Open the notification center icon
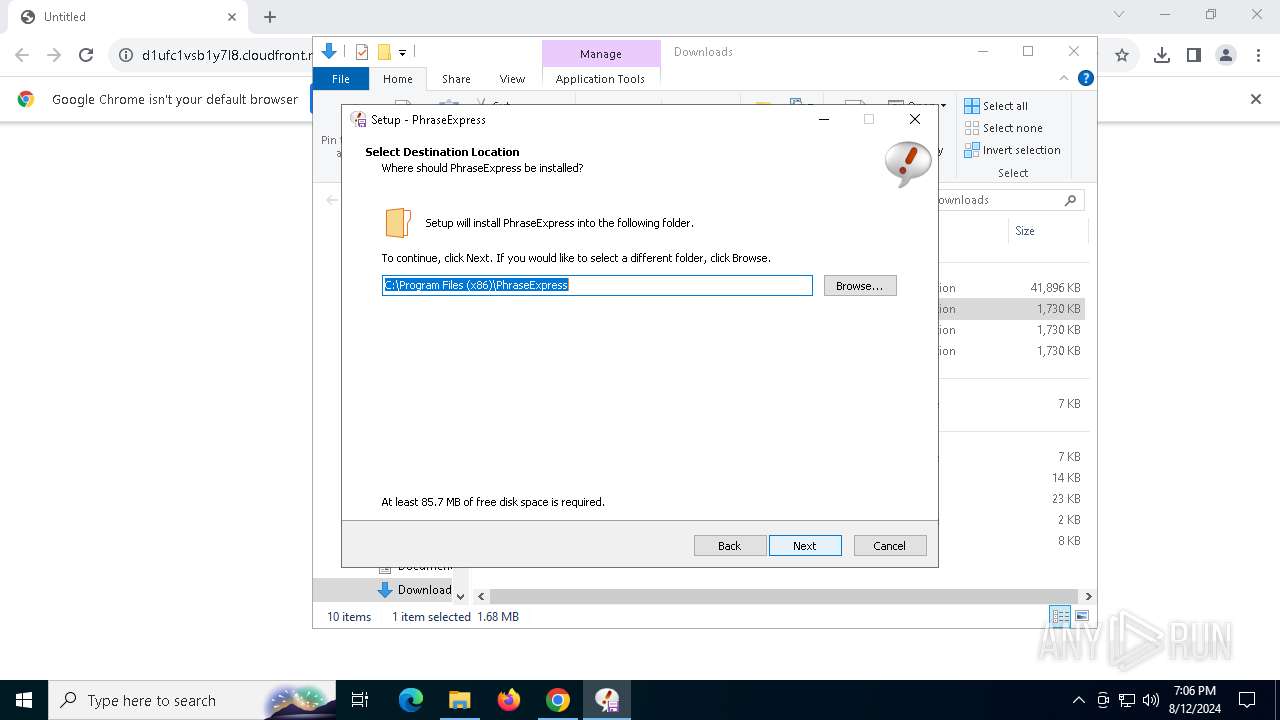The image size is (1280, 720). pos(1247,700)
